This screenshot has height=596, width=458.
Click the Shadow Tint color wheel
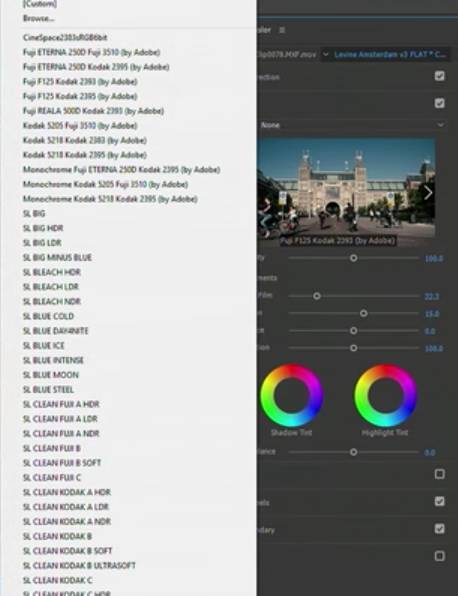[292, 395]
